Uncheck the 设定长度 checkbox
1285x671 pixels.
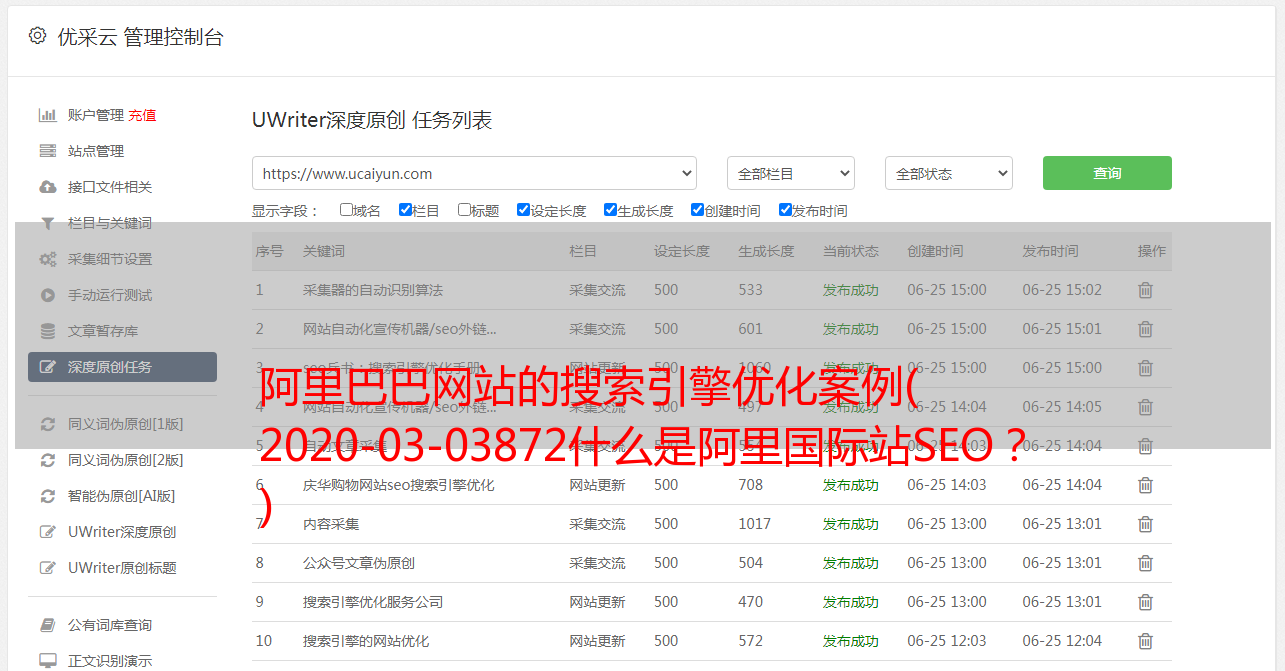point(523,210)
